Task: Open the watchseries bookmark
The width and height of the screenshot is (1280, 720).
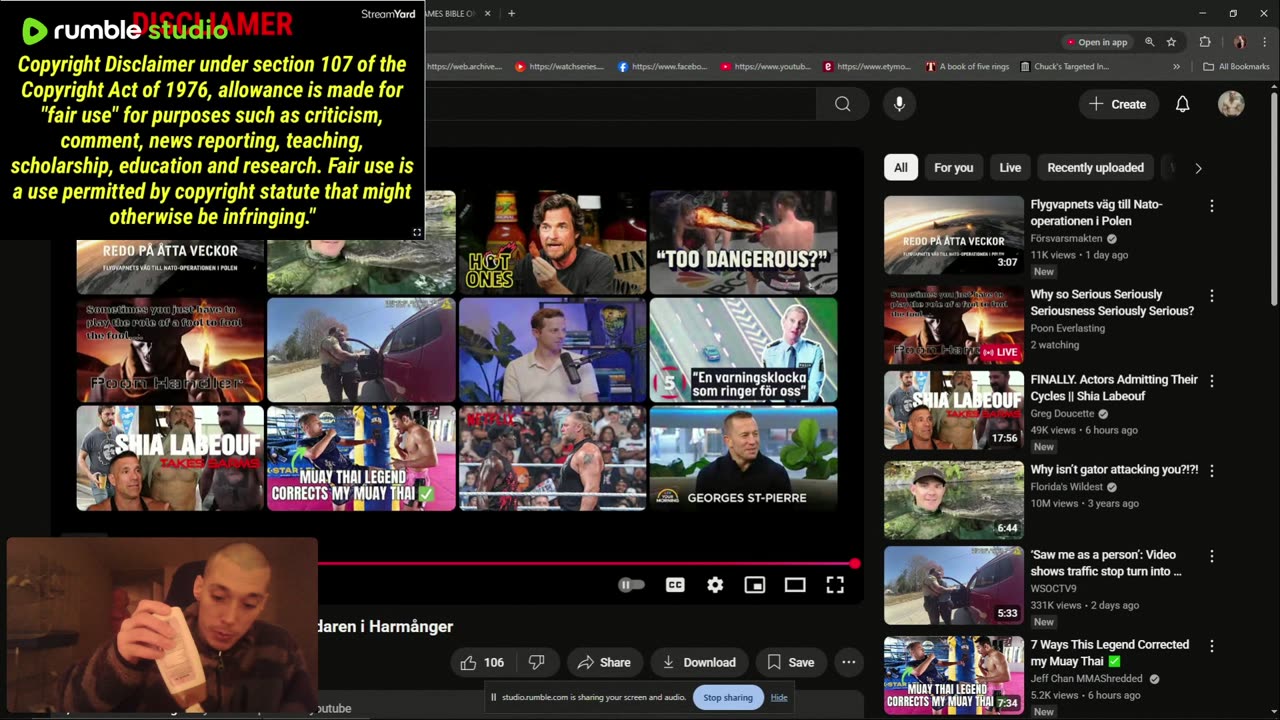Action: pos(560,67)
